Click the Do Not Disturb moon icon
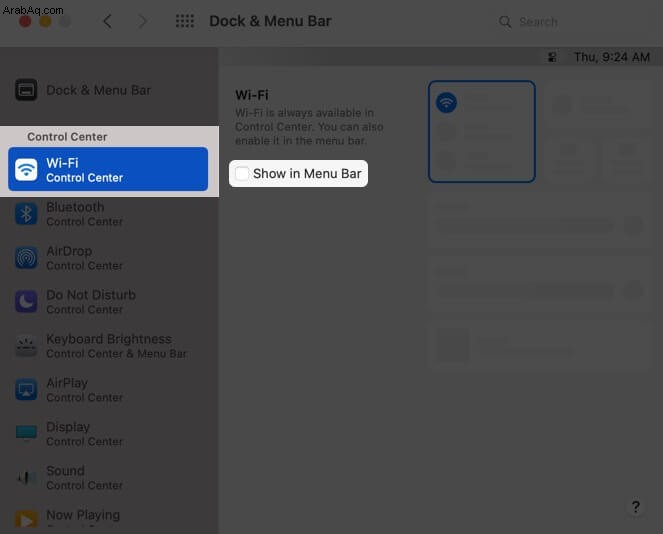The image size is (663, 534). point(26,301)
